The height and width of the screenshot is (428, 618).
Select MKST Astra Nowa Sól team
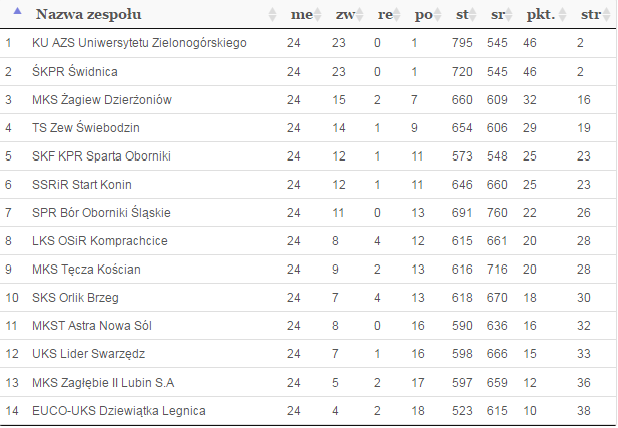[x=92, y=326]
